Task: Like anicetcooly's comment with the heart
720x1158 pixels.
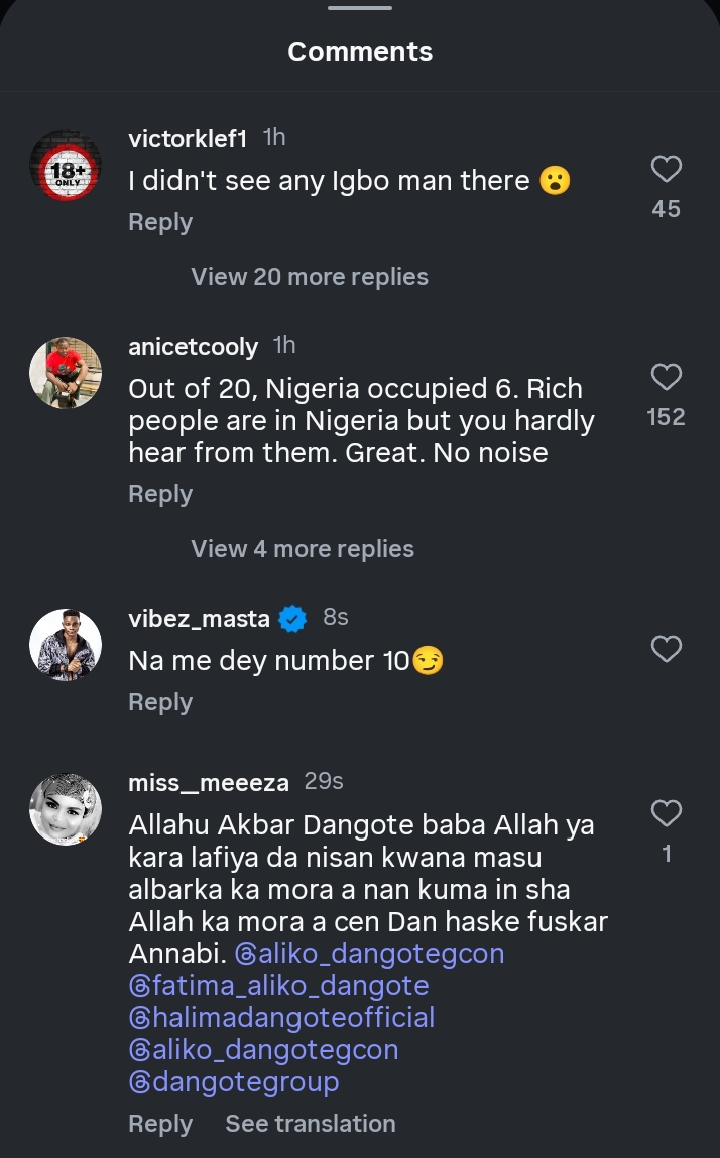Action: coord(666,377)
